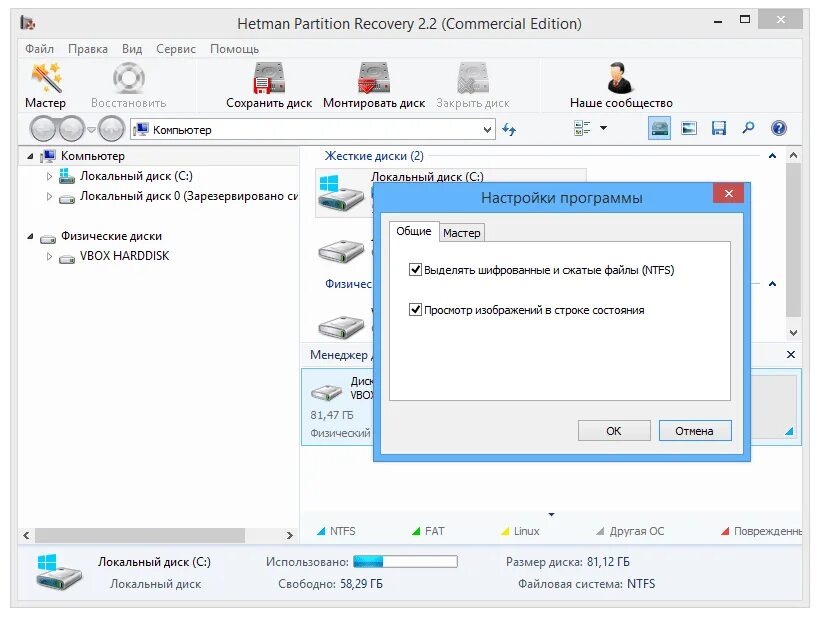
Task: Toggle Выделять шифрованные и сжатые файлы checkbox
Action: (415, 269)
